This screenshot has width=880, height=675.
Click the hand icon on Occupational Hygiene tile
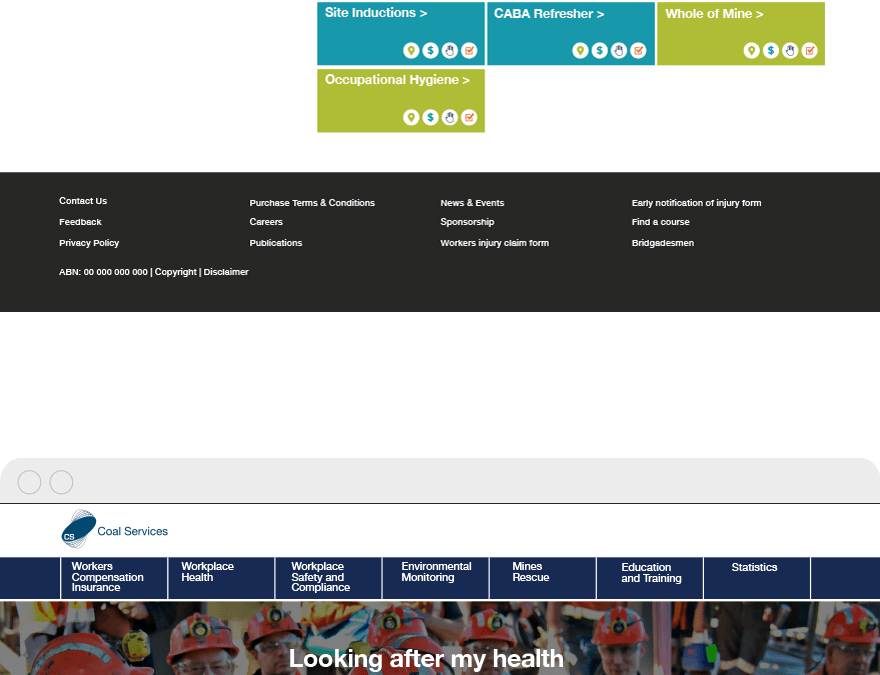pyautogui.click(x=450, y=117)
